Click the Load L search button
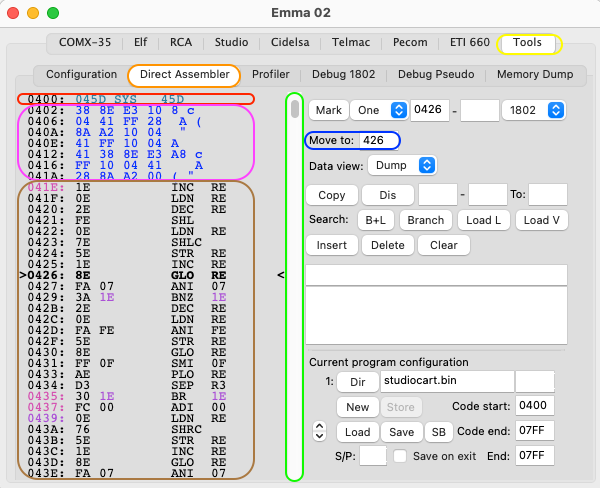 coord(484,220)
